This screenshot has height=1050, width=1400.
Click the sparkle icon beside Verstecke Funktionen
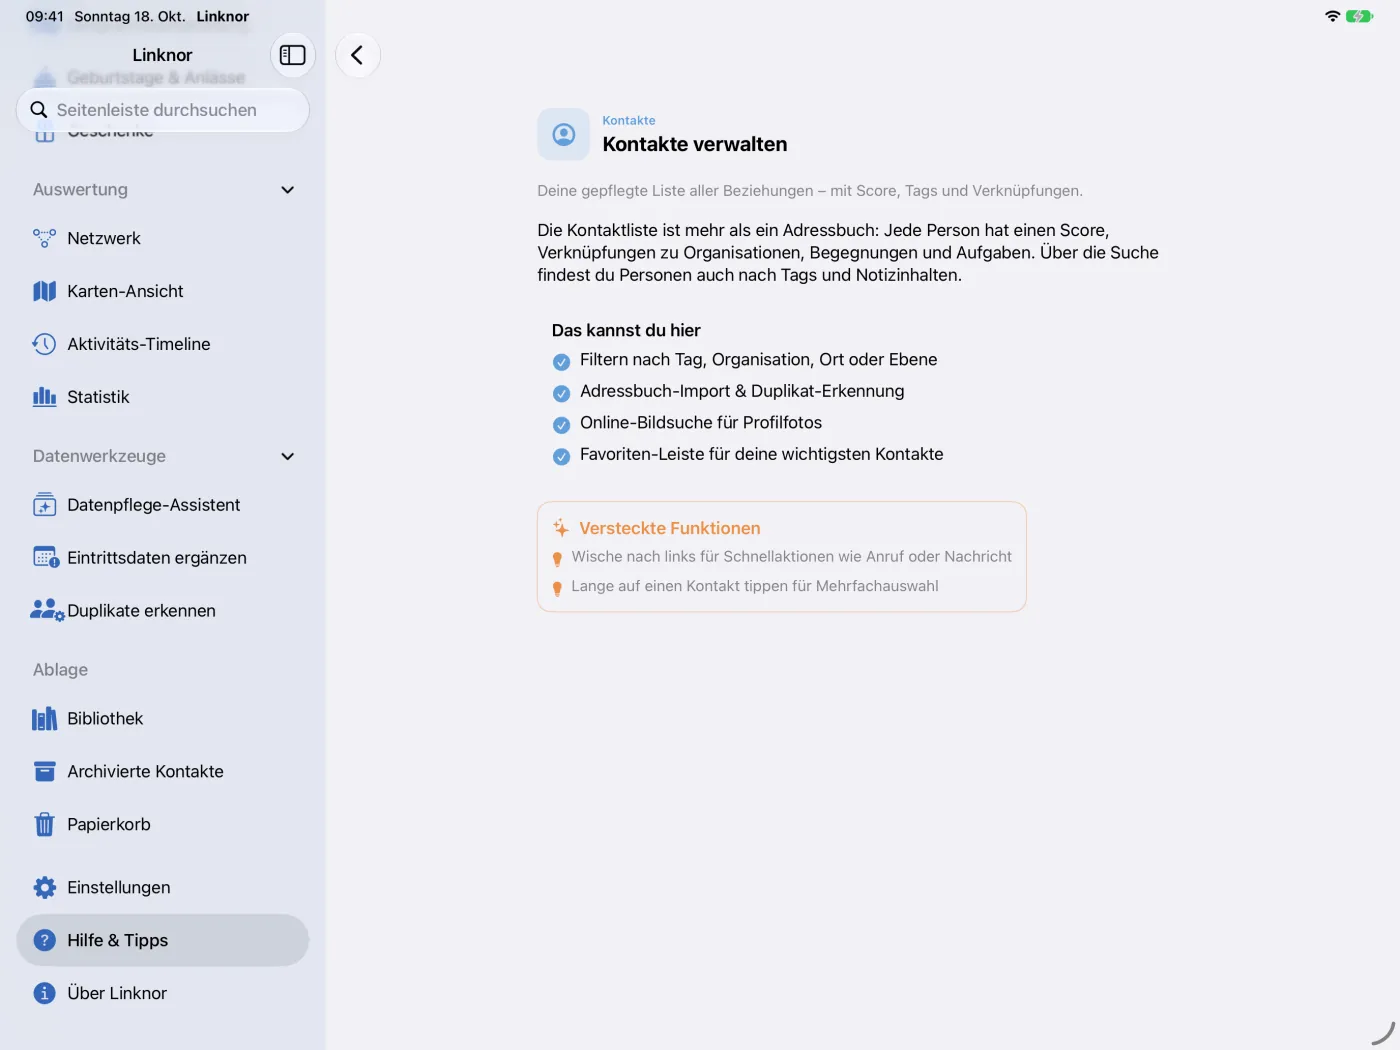(561, 528)
